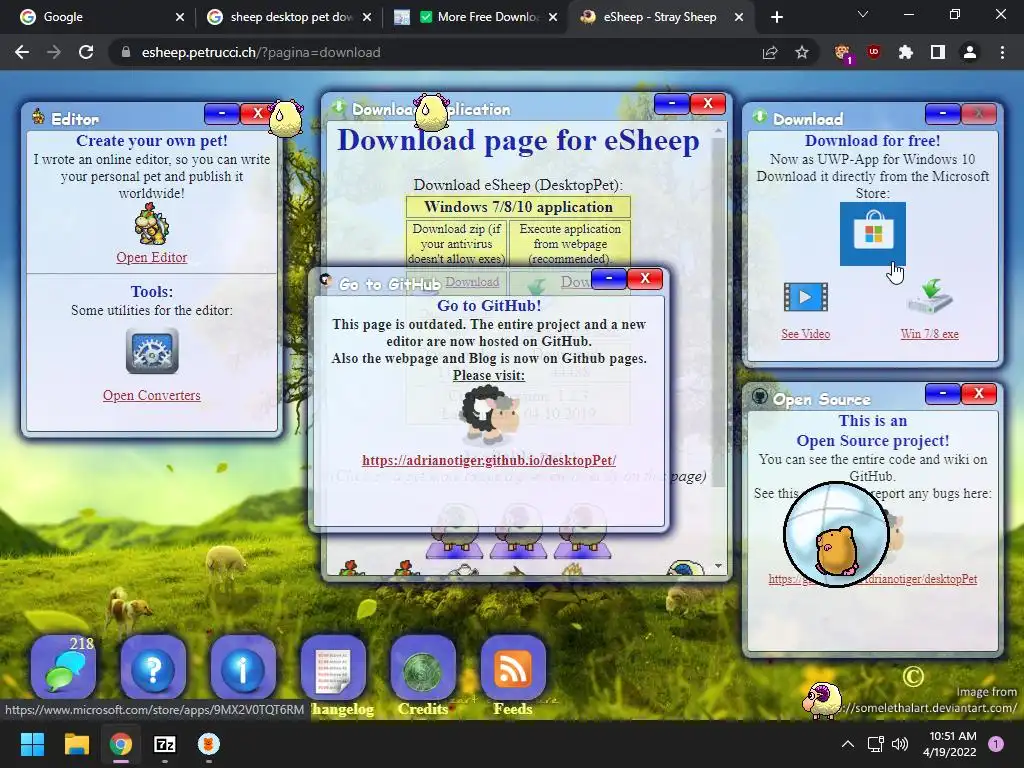1024x768 pixels.
Task: Show hidden system tray icons
Action: tap(847, 744)
